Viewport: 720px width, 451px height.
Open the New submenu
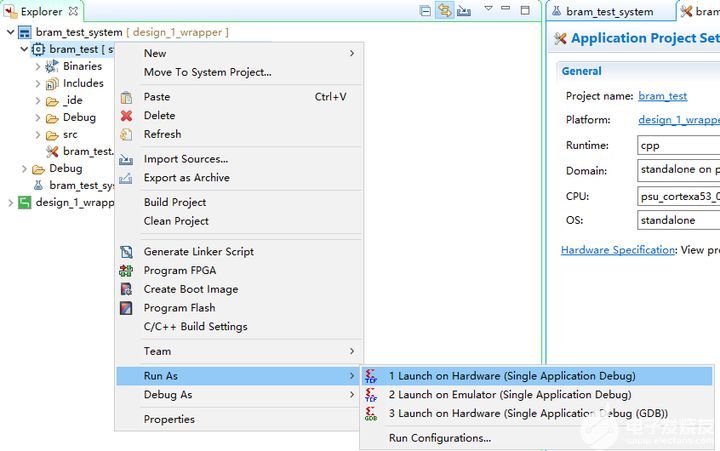(x=239, y=54)
